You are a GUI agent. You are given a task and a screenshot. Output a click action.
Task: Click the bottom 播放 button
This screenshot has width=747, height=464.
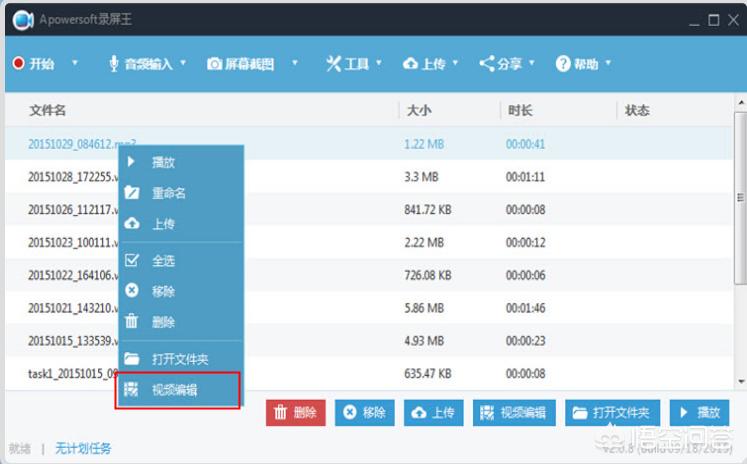point(699,412)
